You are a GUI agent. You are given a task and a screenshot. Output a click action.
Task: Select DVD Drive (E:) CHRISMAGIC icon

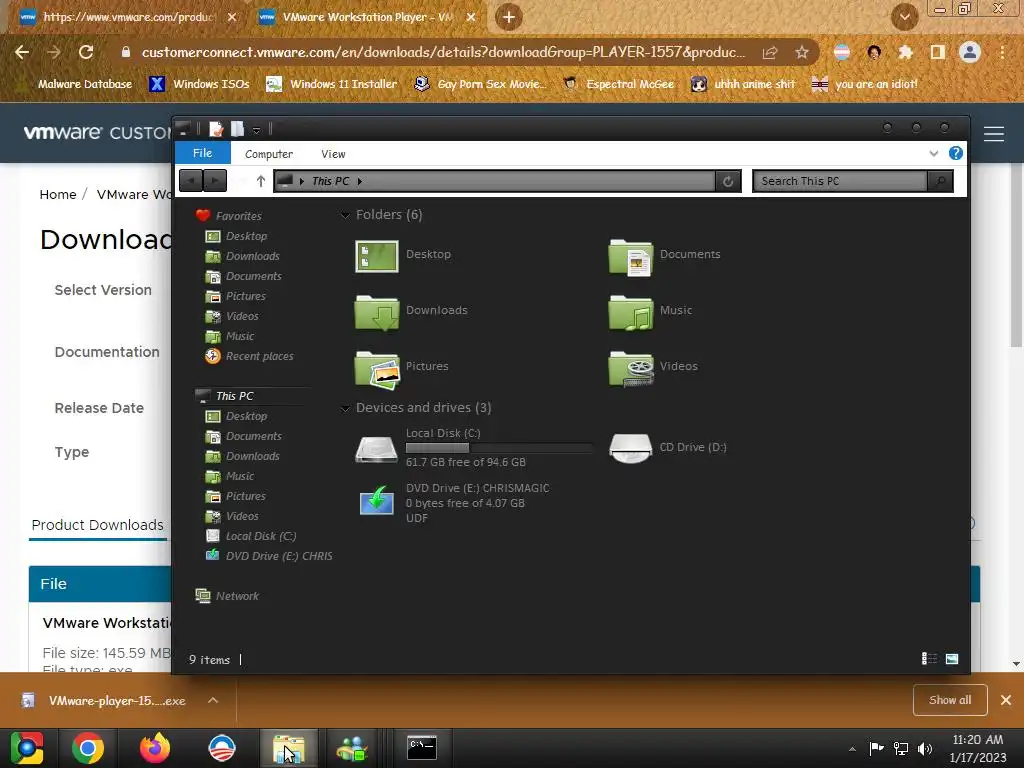tap(377, 501)
